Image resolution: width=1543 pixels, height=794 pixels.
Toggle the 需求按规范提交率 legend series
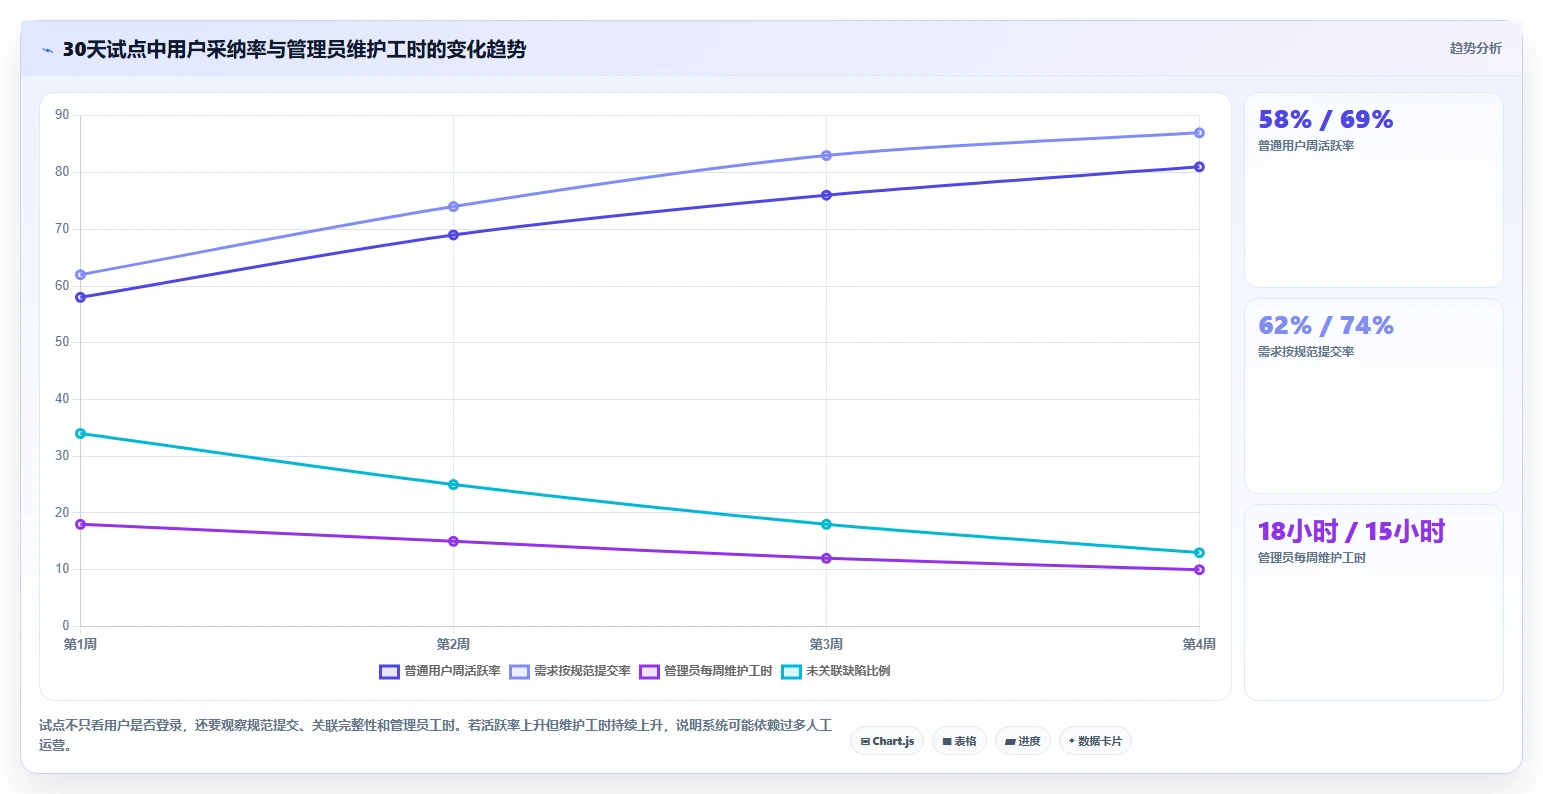coord(570,672)
